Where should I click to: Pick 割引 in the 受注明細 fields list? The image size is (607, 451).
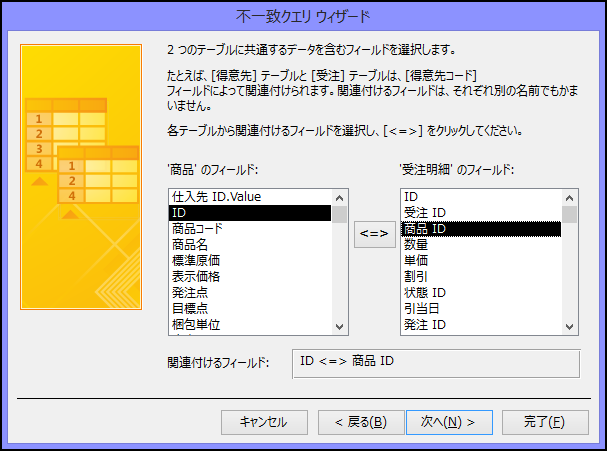[481, 276]
